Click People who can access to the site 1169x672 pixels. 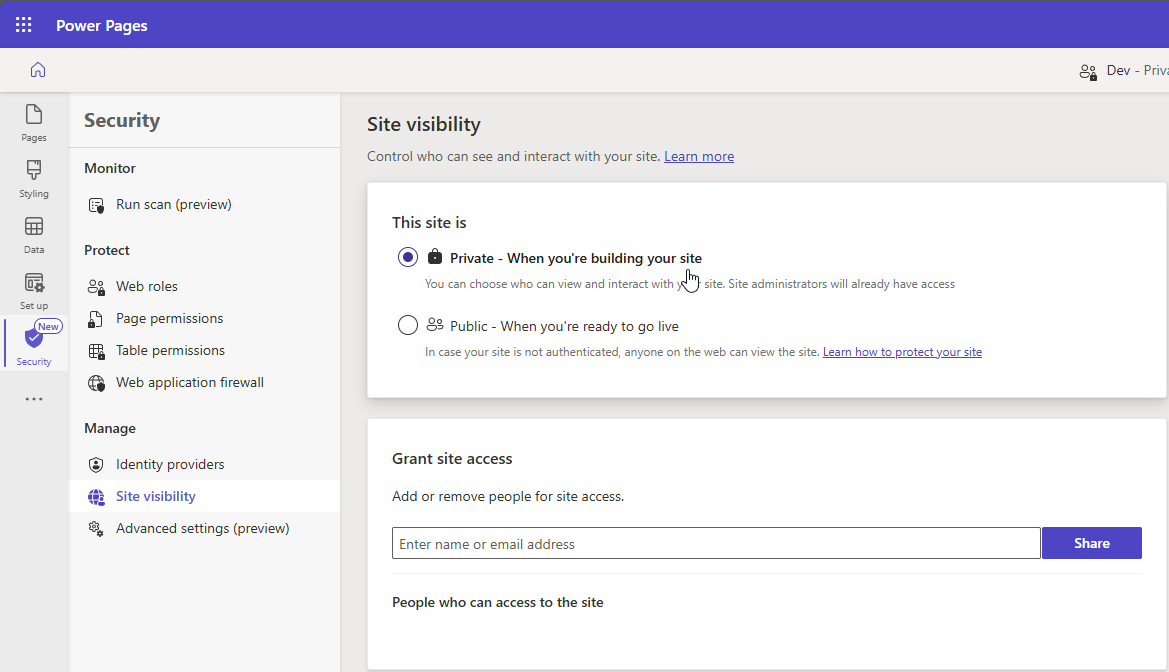497,603
